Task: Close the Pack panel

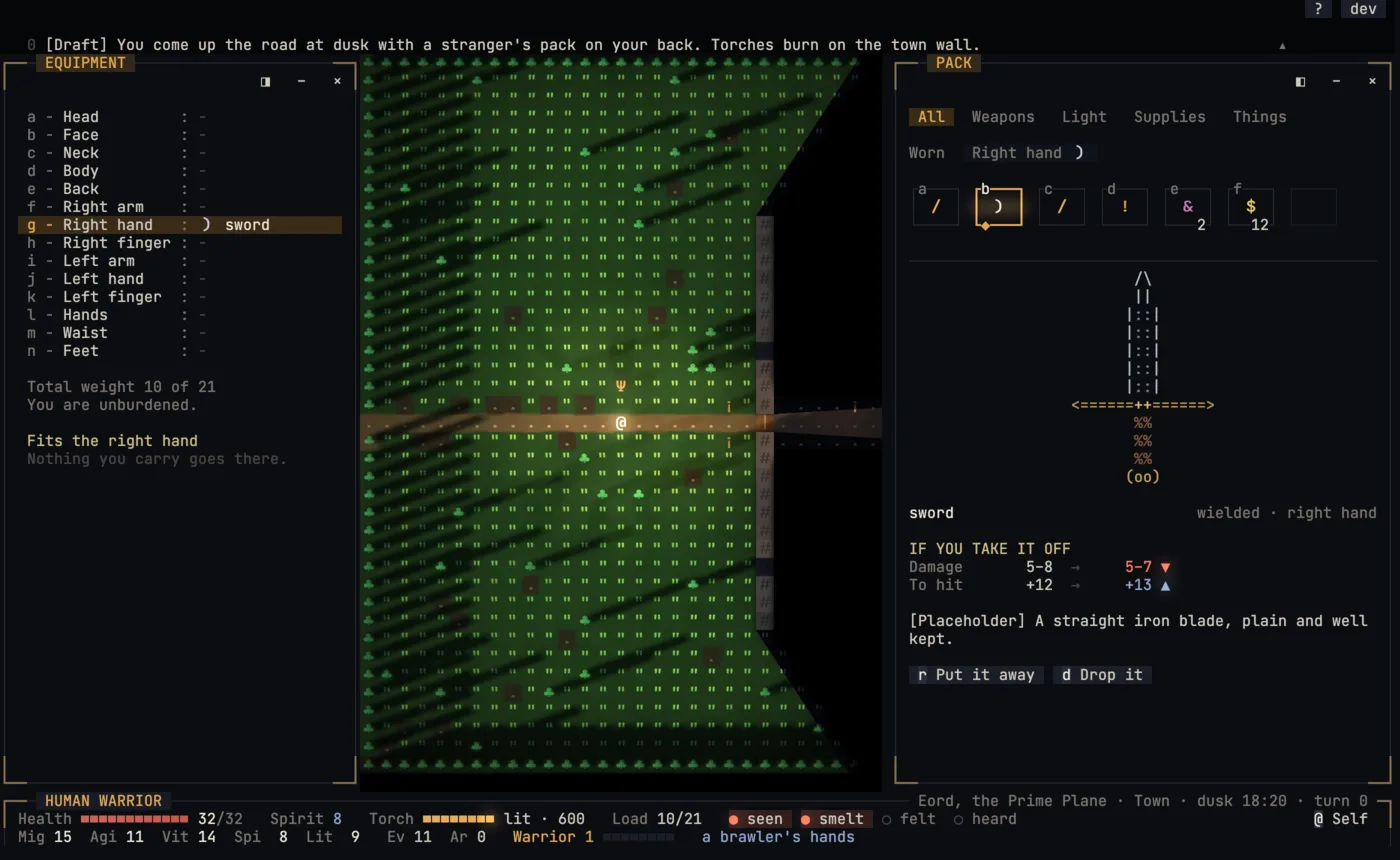Action: coord(1372,81)
